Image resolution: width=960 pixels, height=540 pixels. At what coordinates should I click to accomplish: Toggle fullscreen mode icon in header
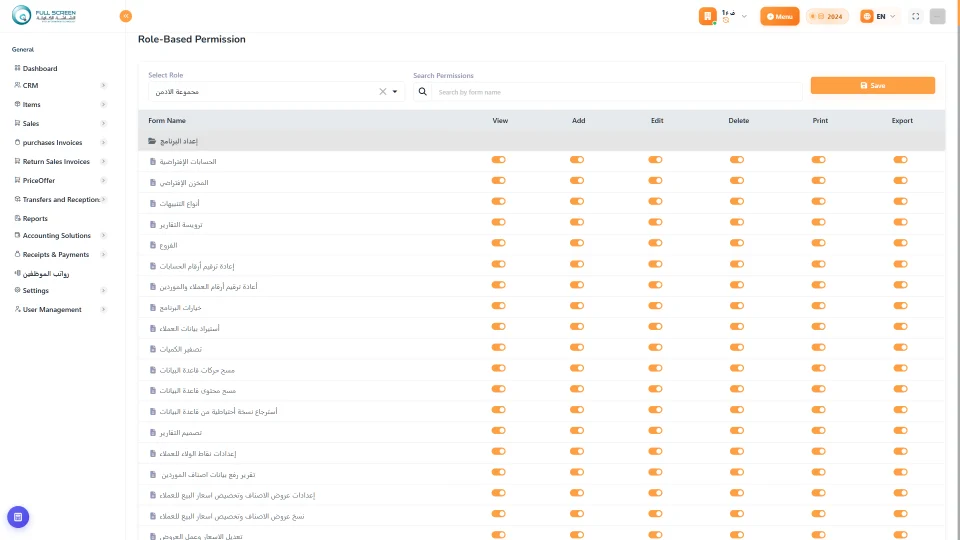point(915,17)
